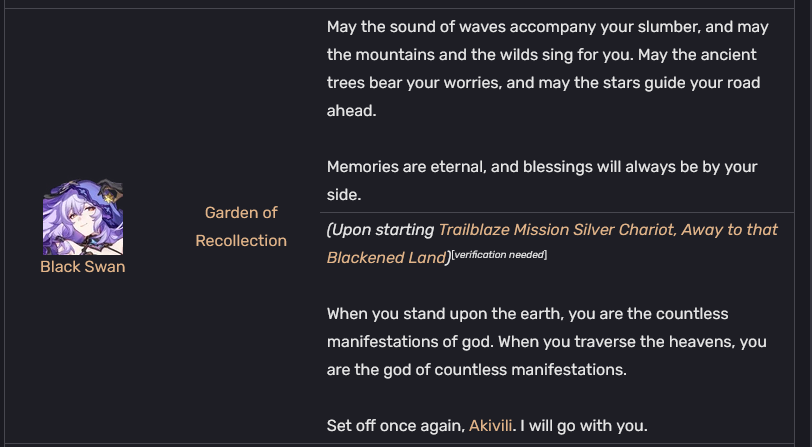Click the 'trees bear your worries' line
The image size is (812, 447).
[543, 83]
